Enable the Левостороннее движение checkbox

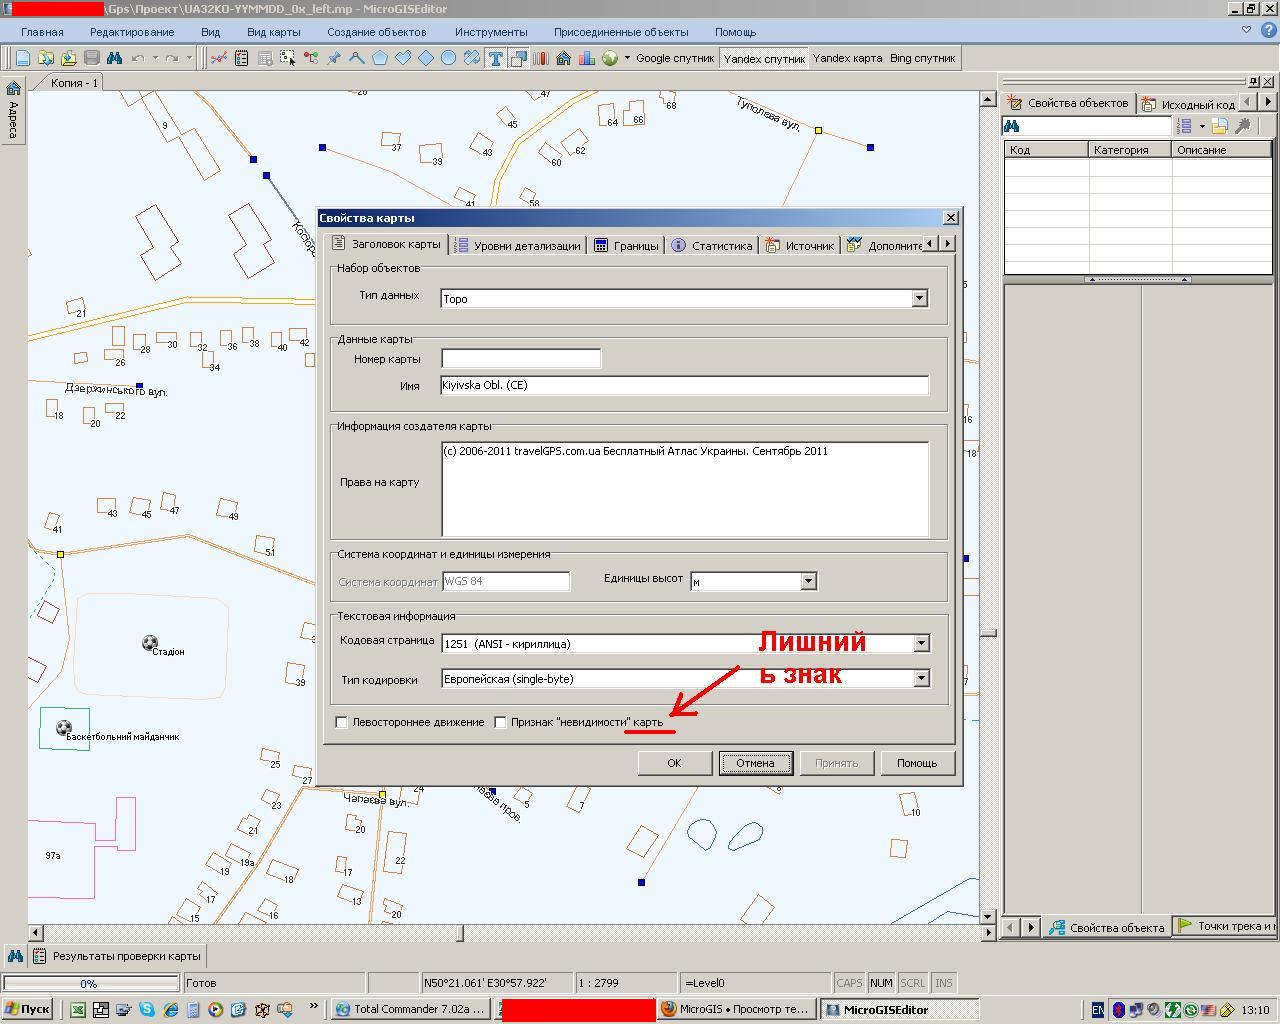(342, 722)
